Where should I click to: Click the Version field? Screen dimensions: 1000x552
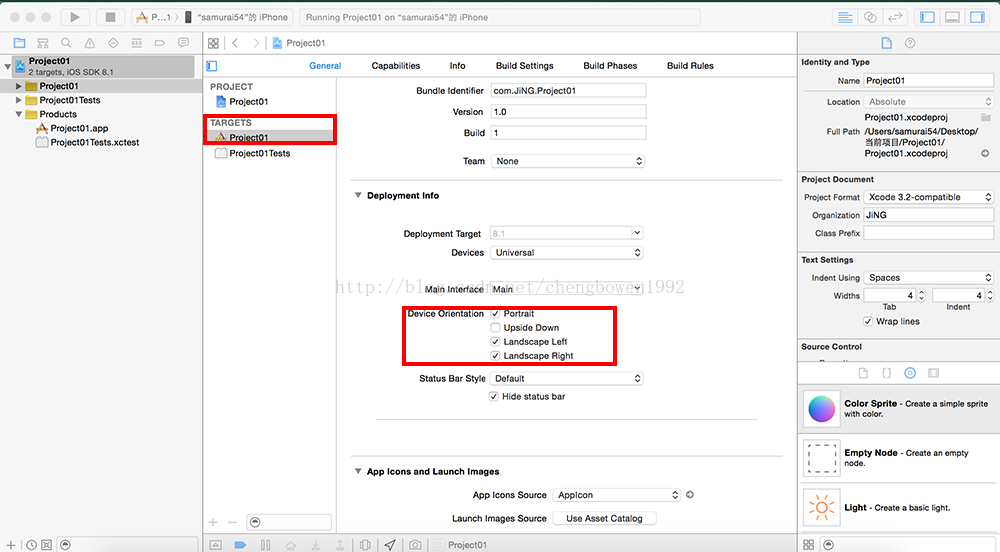click(x=568, y=112)
